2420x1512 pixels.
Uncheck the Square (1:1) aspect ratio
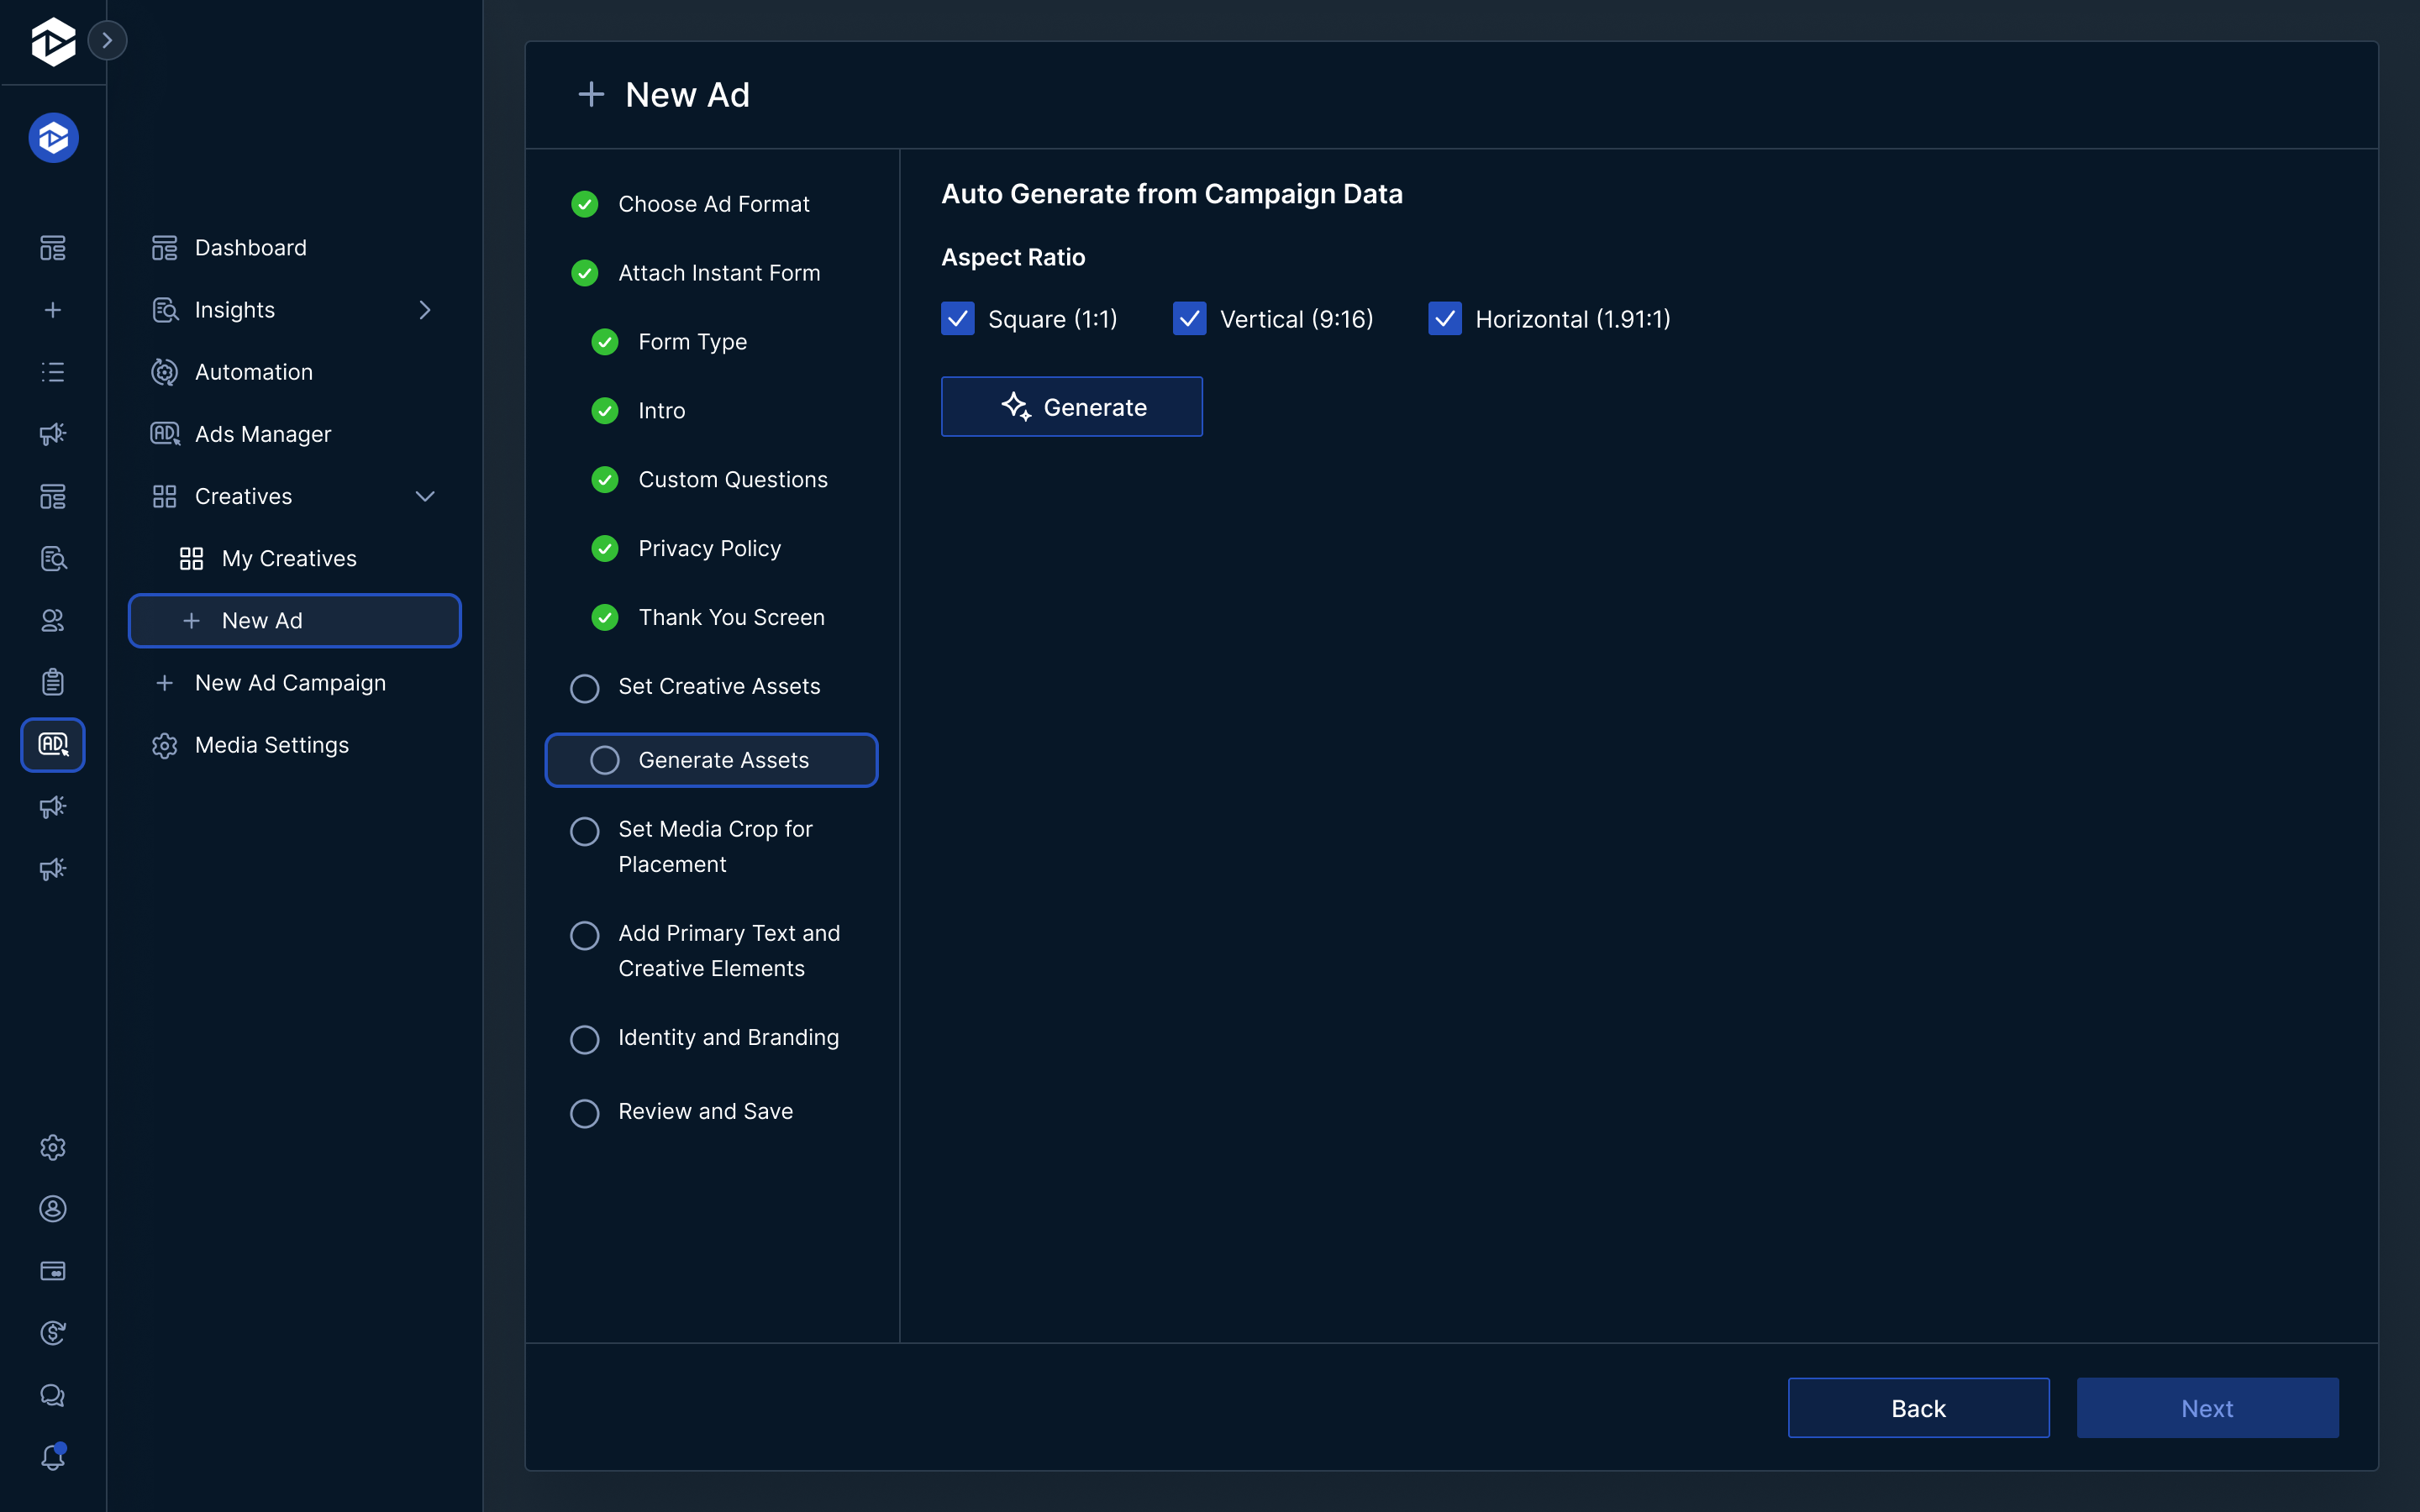pos(957,319)
